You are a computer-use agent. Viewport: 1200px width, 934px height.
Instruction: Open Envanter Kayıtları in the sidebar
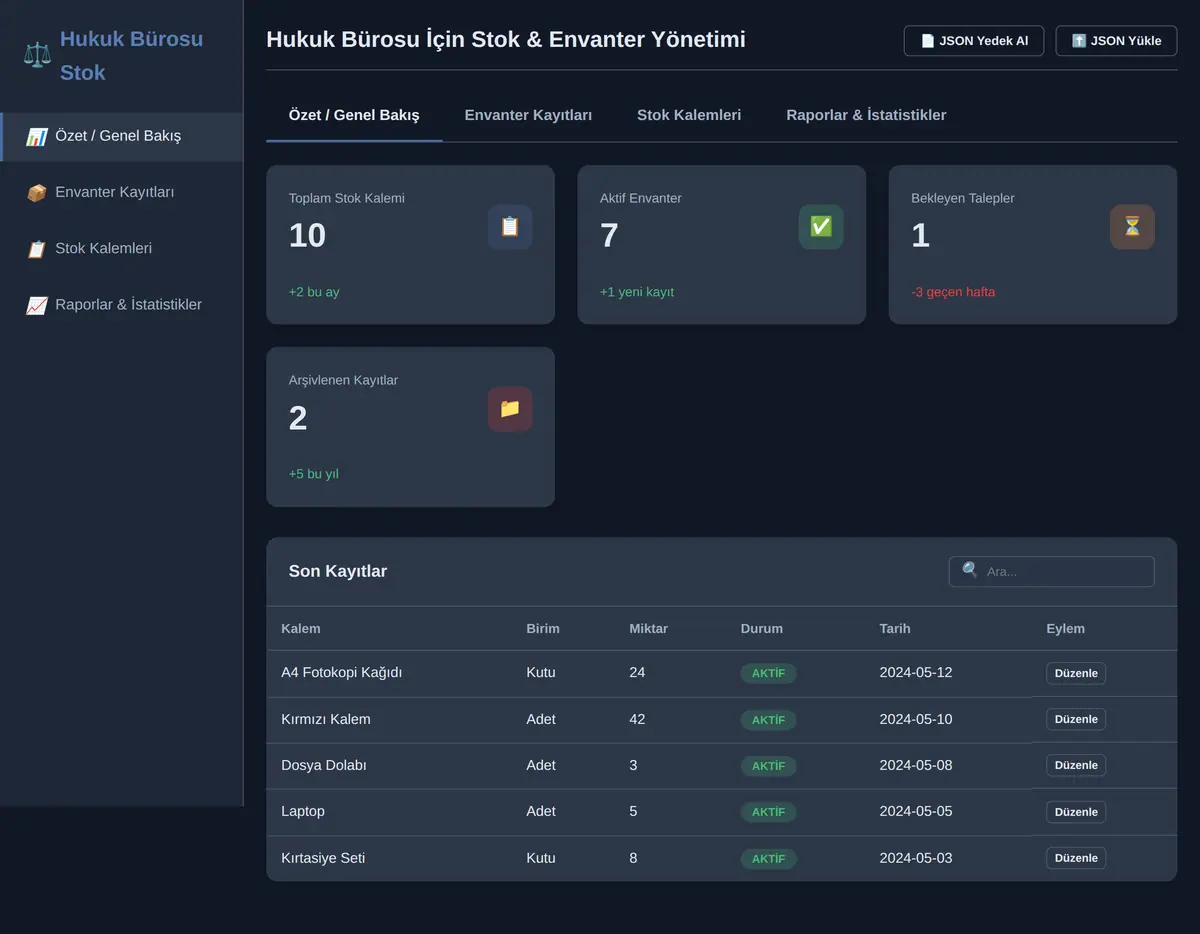(x=121, y=192)
